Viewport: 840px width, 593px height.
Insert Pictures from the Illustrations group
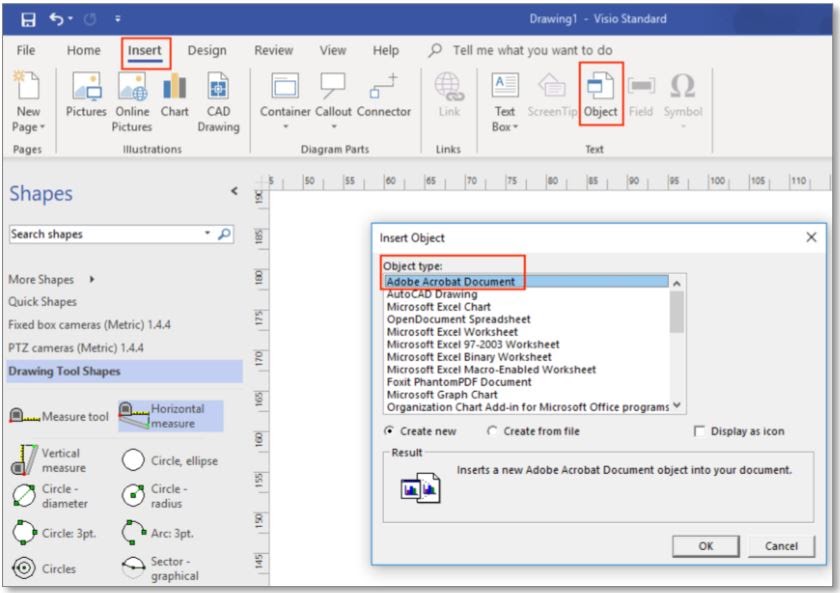coord(86,94)
